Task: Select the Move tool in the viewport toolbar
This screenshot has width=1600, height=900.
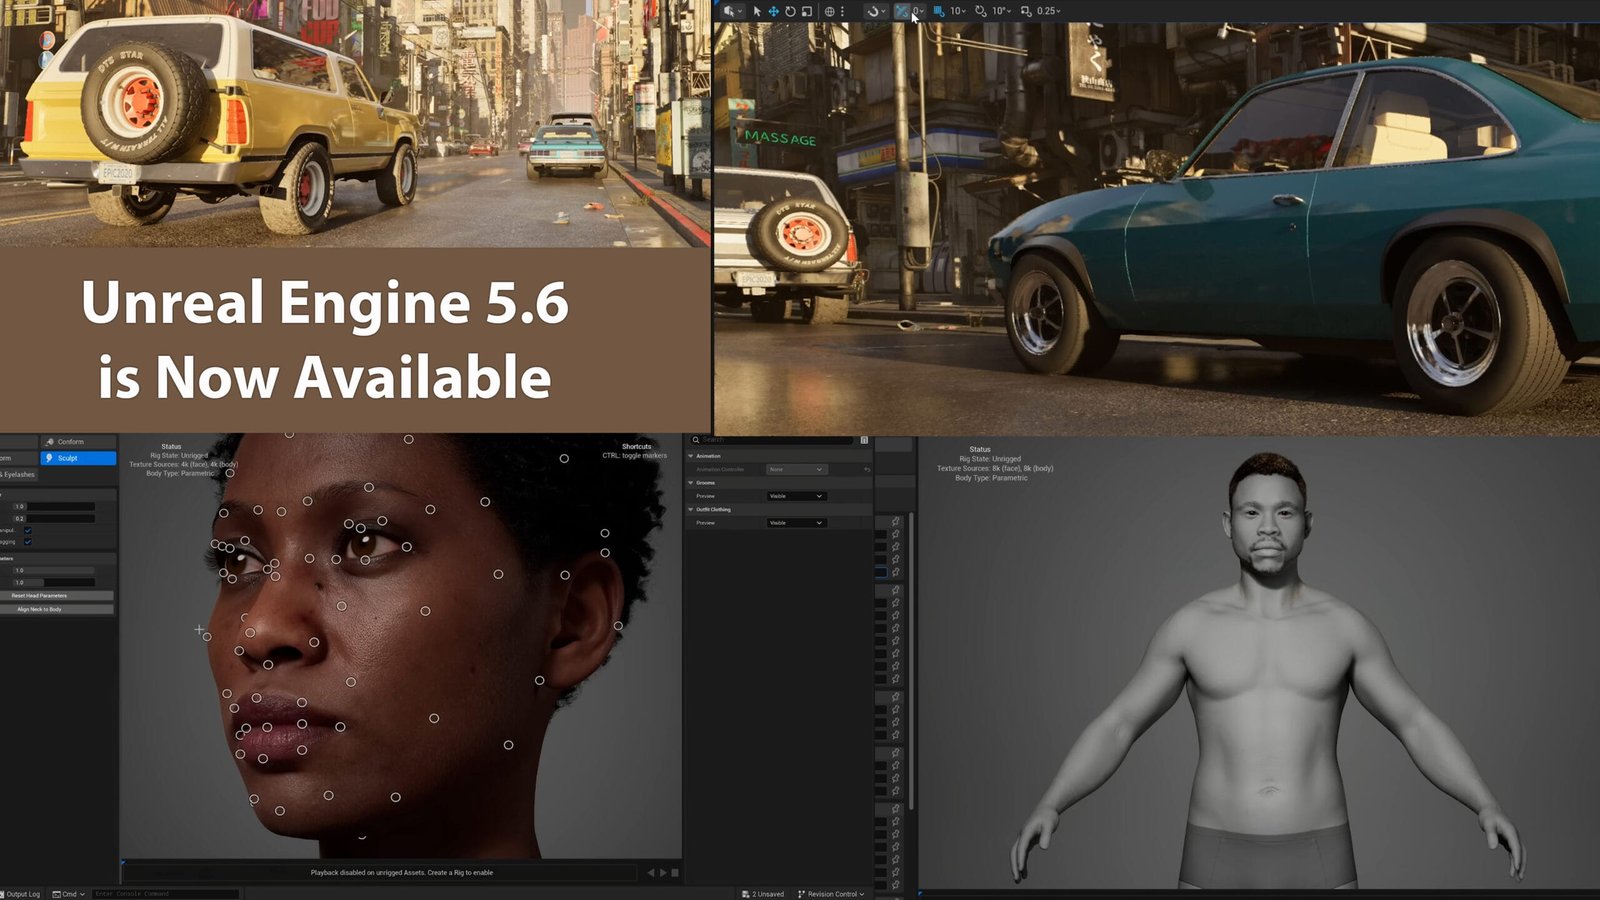Action: point(775,12)
